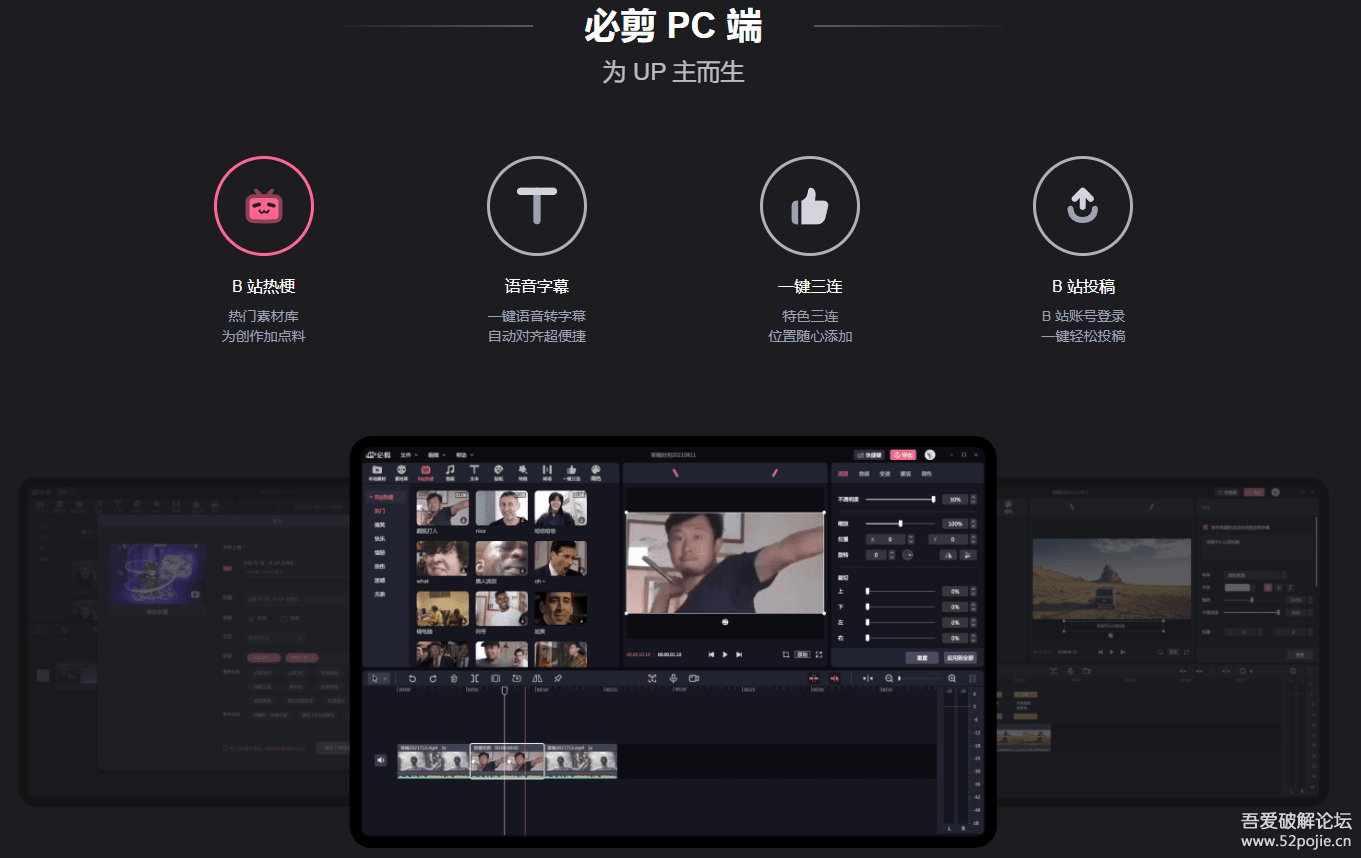Mute the track with the speaker icon
1361x858 pixels.
click(x=380, y=760)
